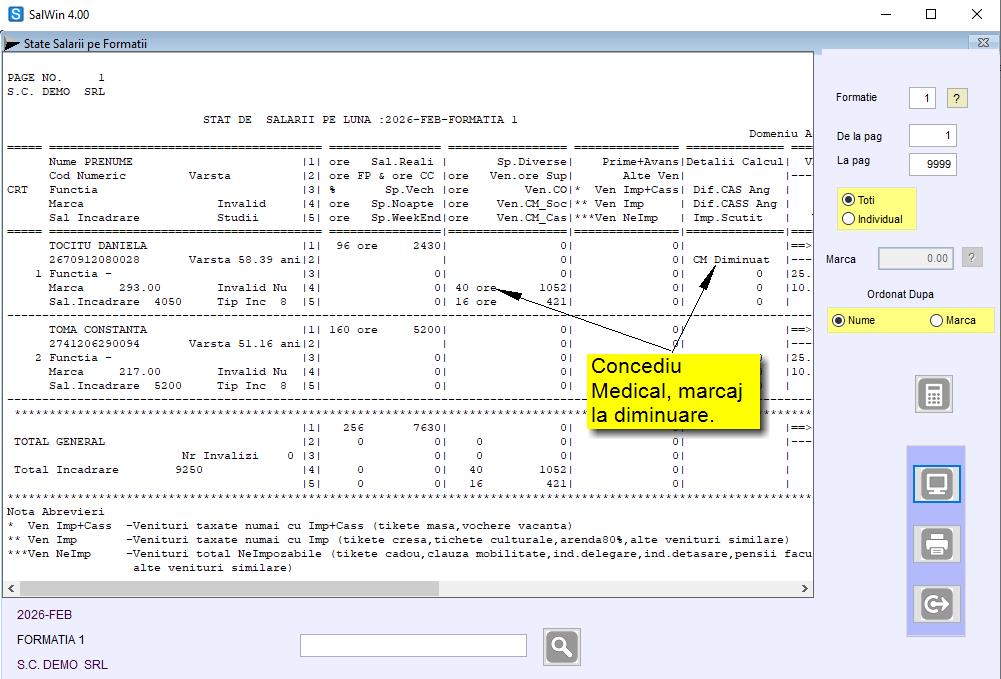Click the screen preview monitor icon
This screenshot has height=679, width=1001.
[x=936, y=484]
